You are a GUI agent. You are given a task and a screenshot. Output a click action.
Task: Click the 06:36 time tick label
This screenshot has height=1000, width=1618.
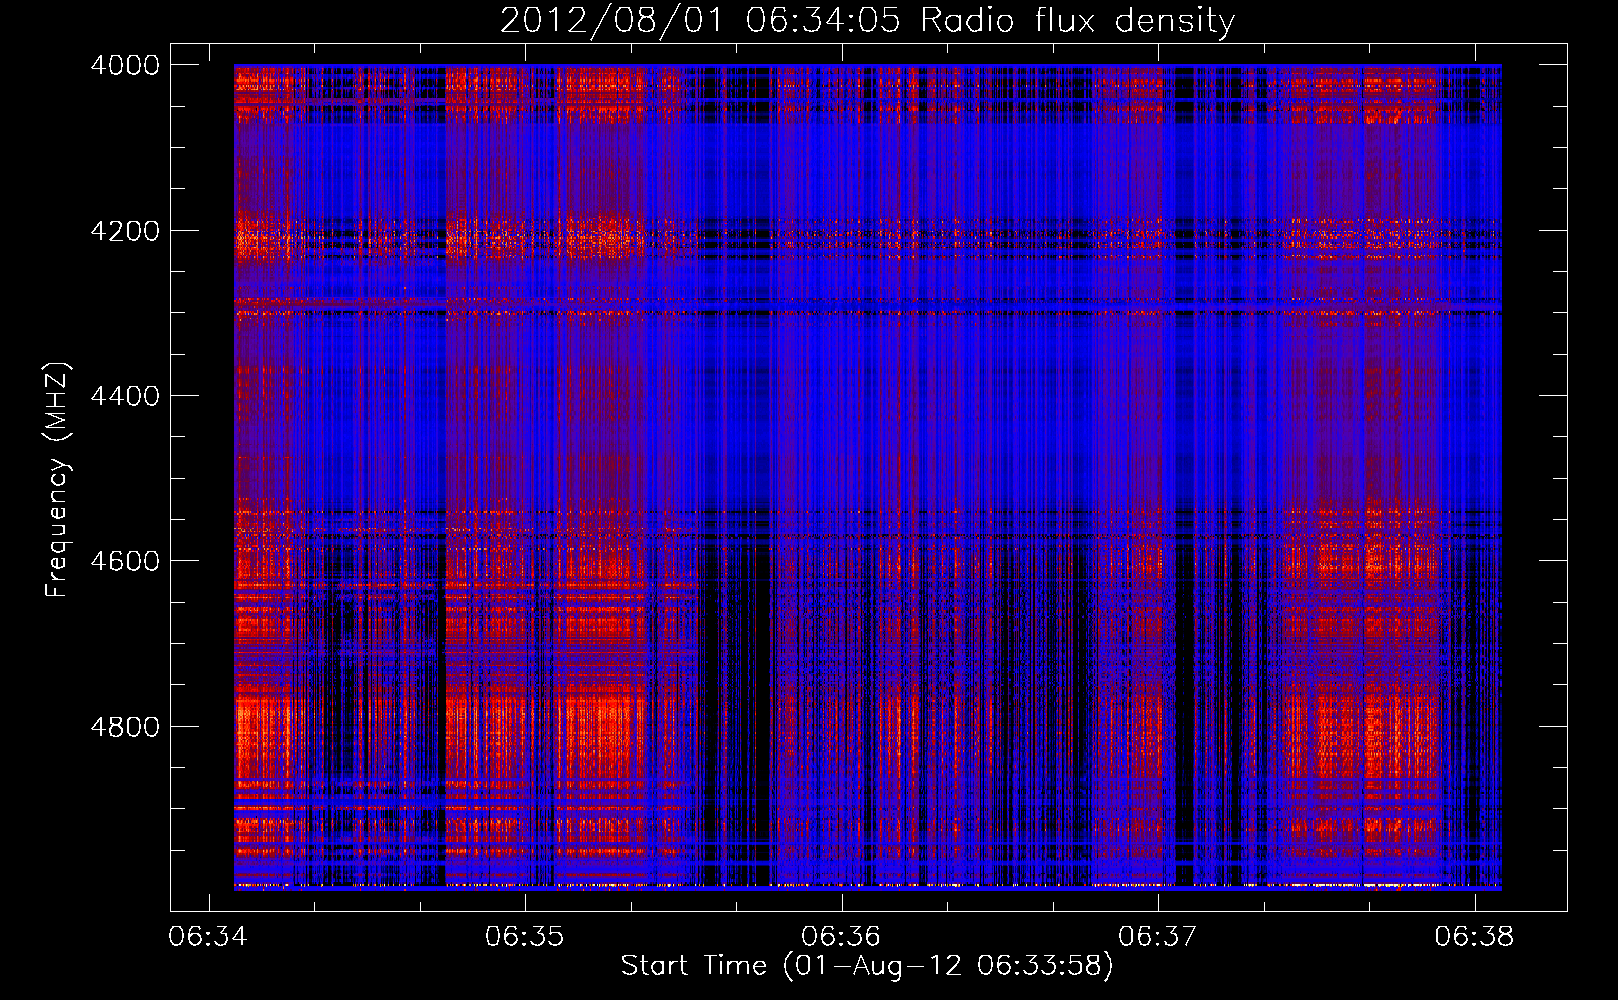[841, 937]
